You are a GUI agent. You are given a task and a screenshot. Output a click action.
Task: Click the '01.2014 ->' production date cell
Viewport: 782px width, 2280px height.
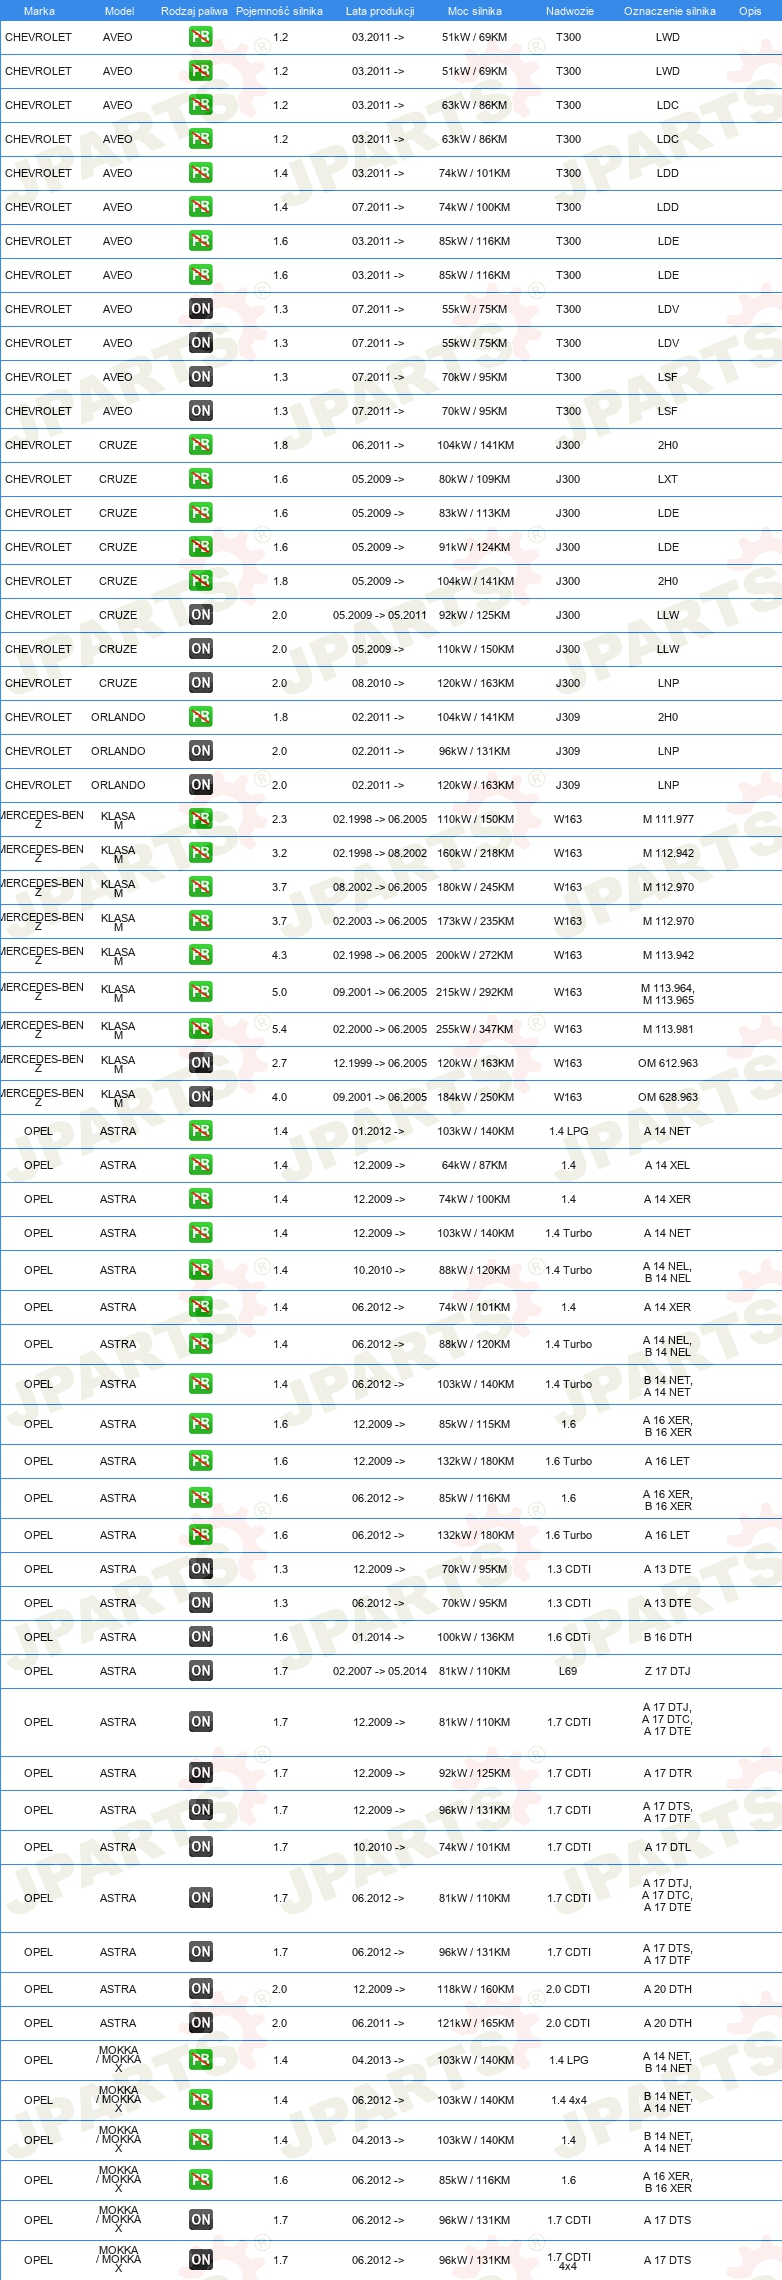378,1637
